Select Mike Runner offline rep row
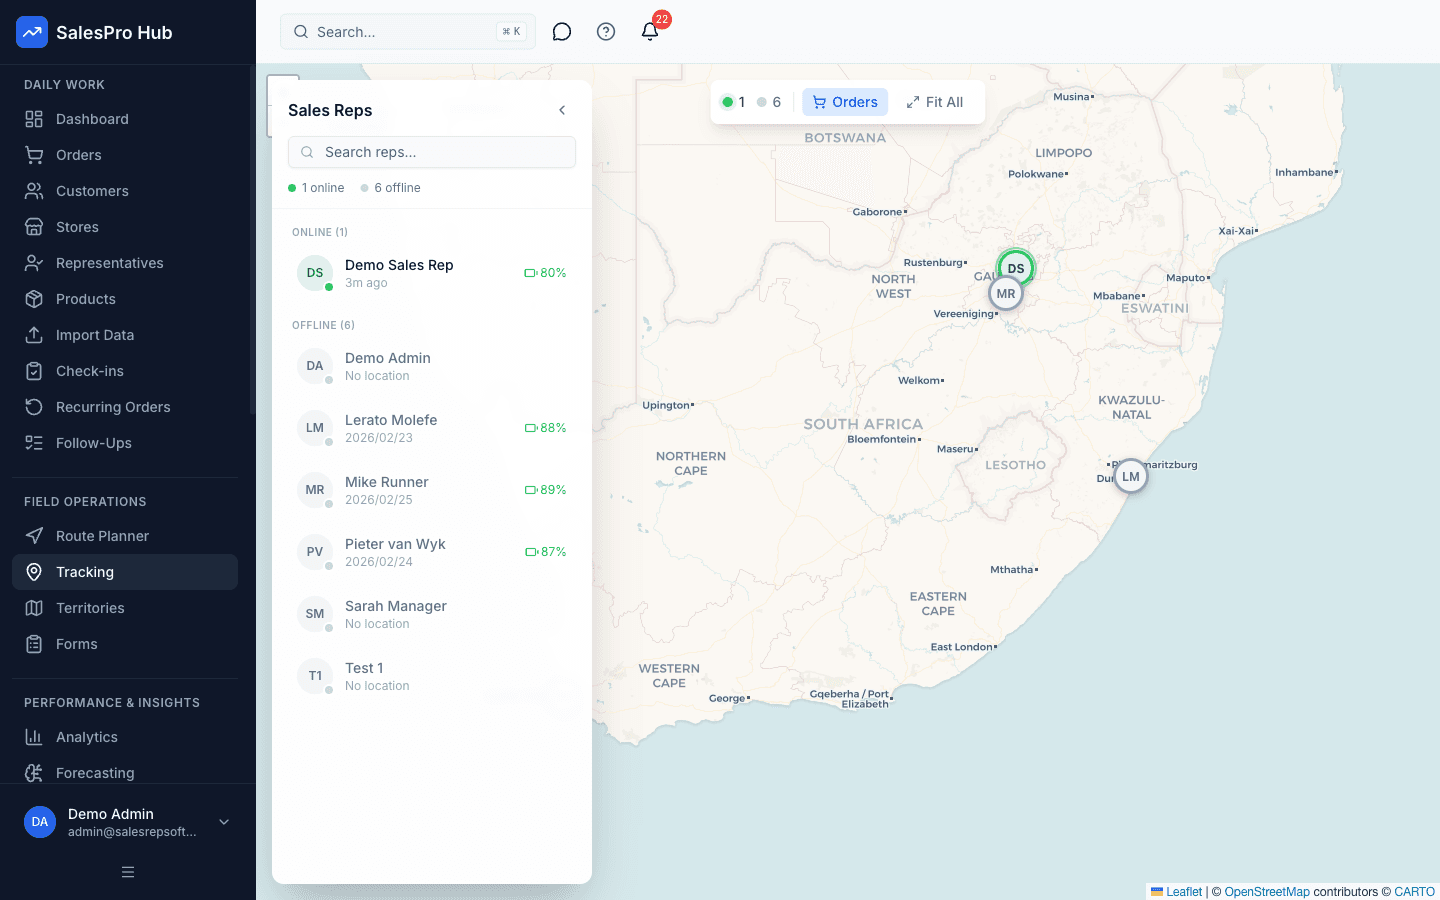Image resolution: width=1440 pixels, height=900 pixels. pos(432,490)
